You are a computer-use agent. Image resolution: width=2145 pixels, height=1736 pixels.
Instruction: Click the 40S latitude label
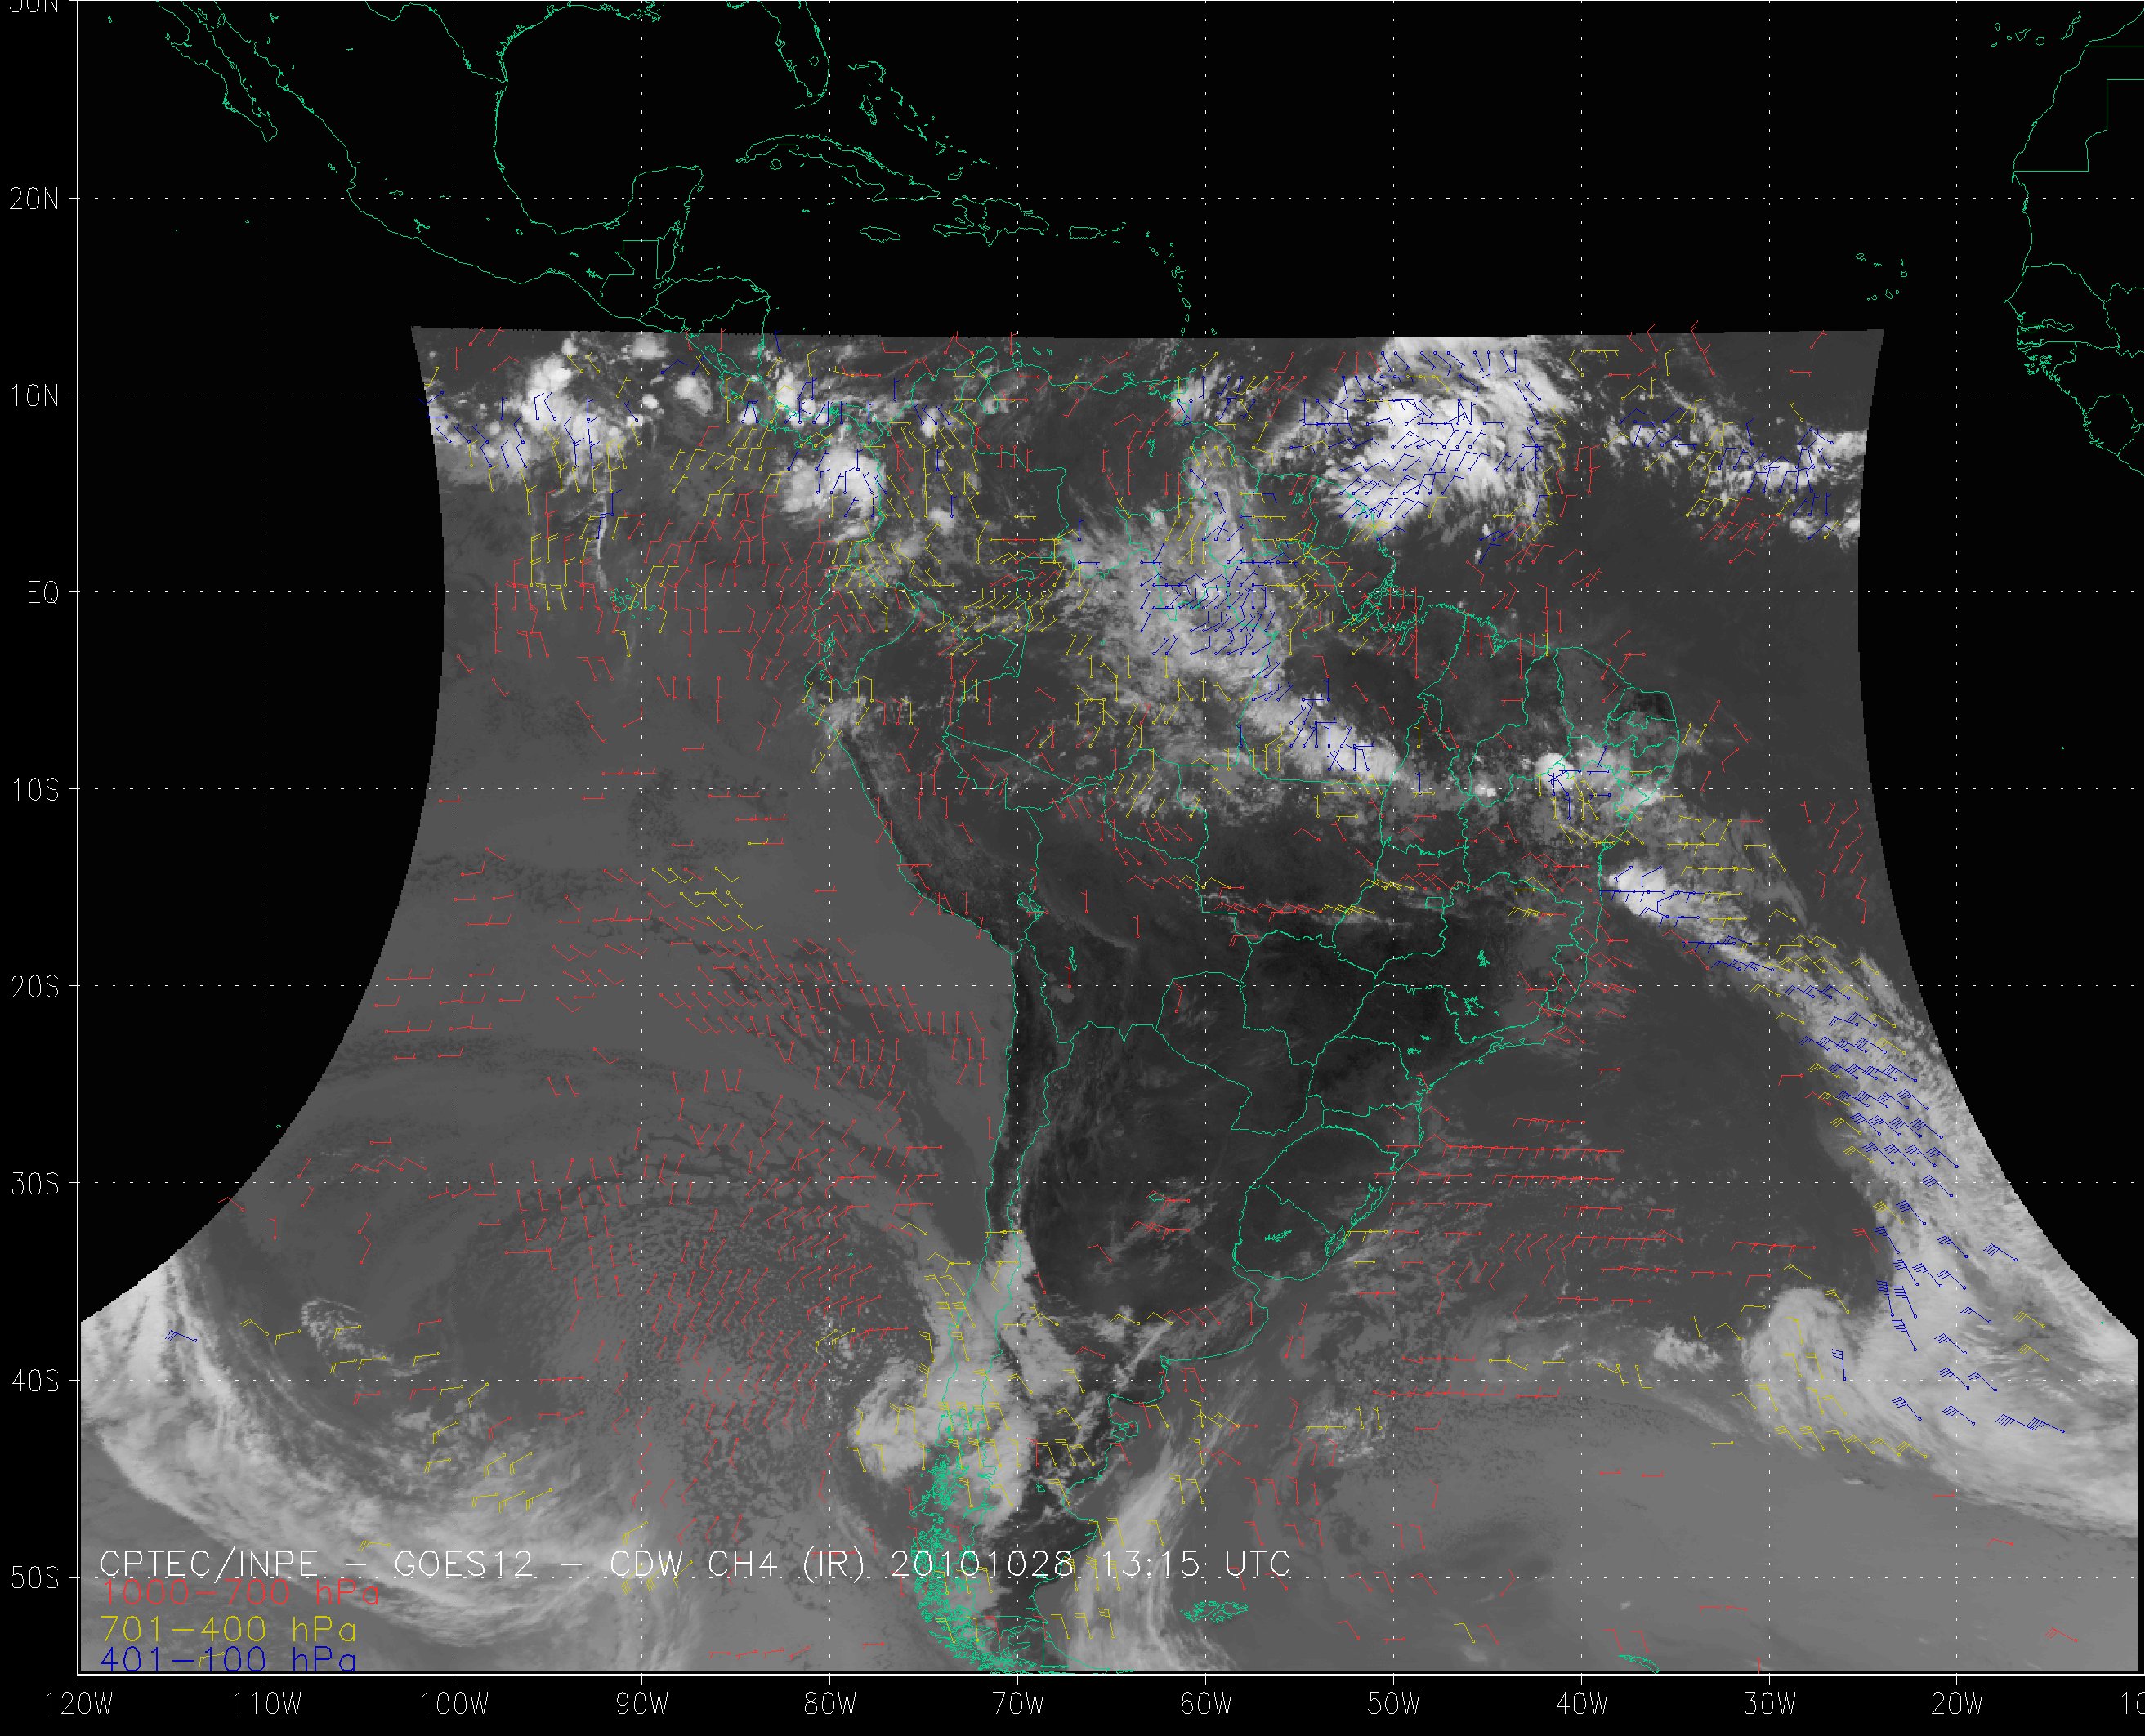pyautogui.click(x=34, y=1381)
